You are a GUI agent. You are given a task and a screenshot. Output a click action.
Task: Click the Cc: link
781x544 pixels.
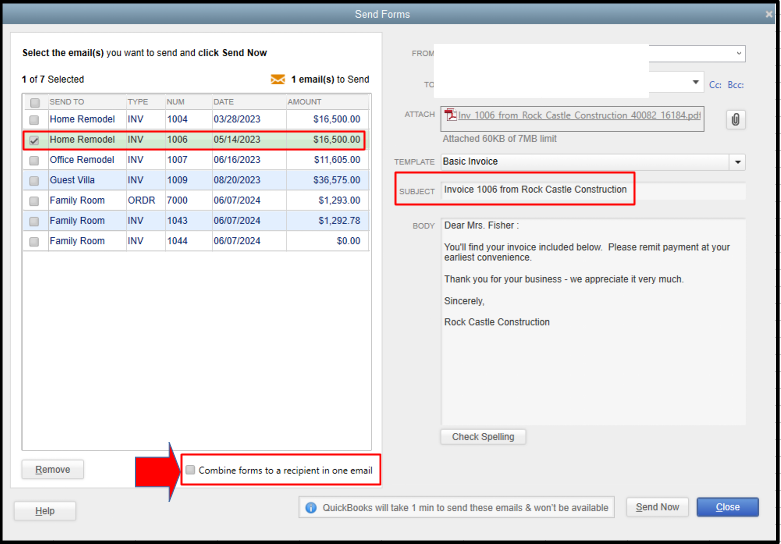click(x=715, y=85)
